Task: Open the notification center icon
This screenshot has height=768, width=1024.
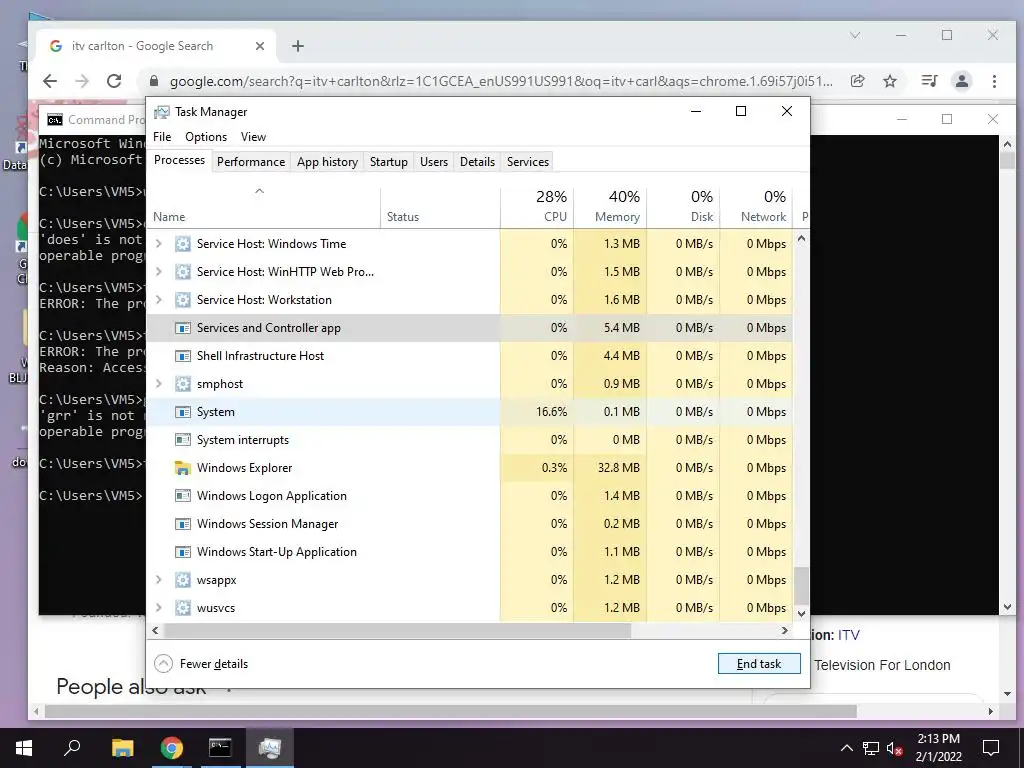Action: (x=991, y=748)
